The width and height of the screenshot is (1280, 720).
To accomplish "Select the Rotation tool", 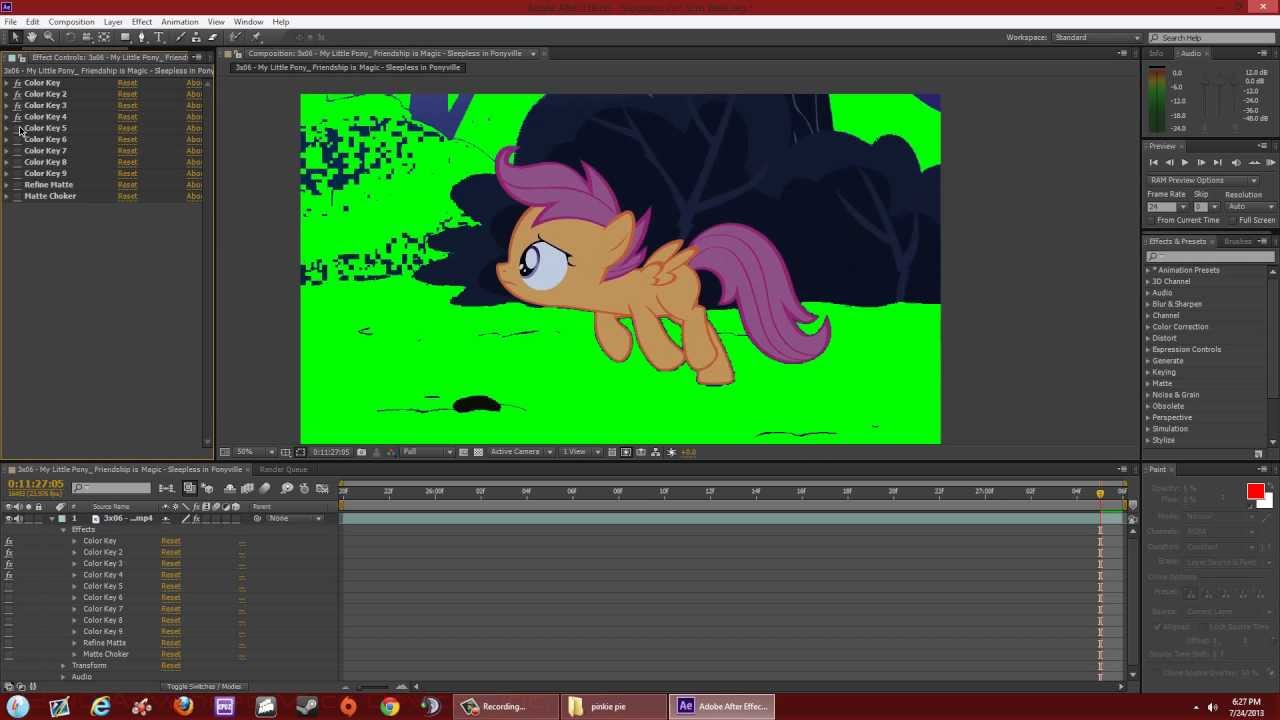I will [70, 37].
